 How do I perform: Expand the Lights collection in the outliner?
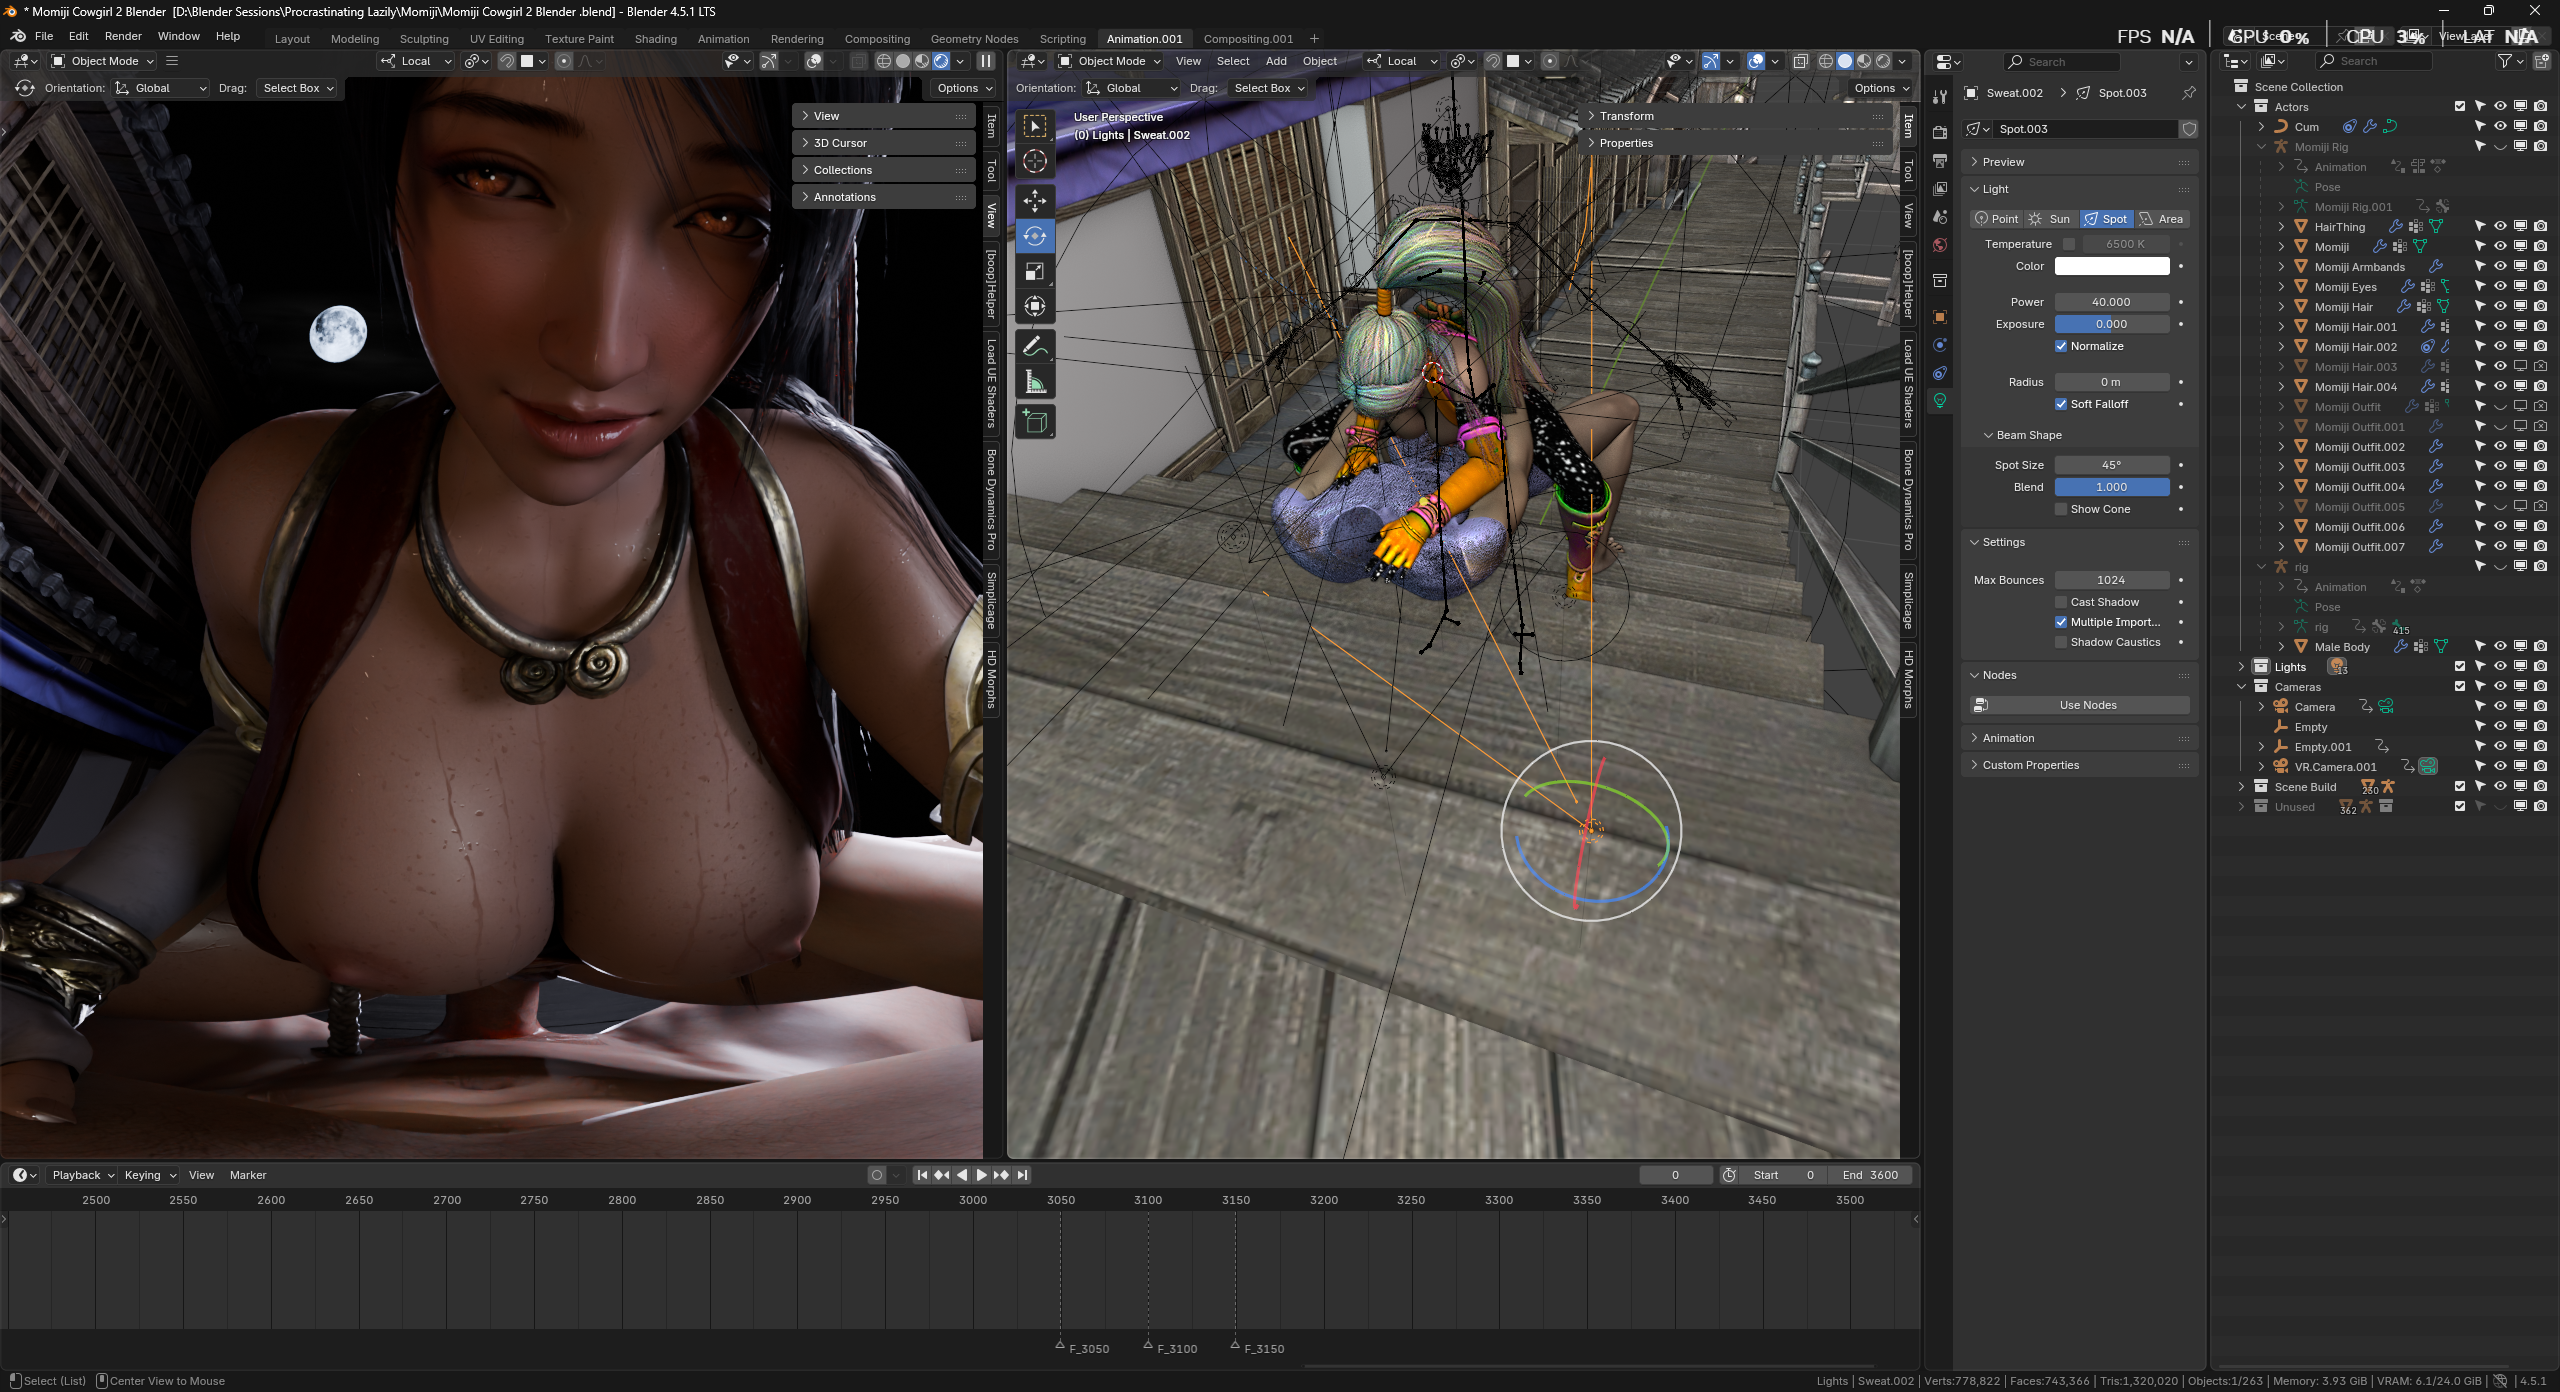coord(2241,666)
